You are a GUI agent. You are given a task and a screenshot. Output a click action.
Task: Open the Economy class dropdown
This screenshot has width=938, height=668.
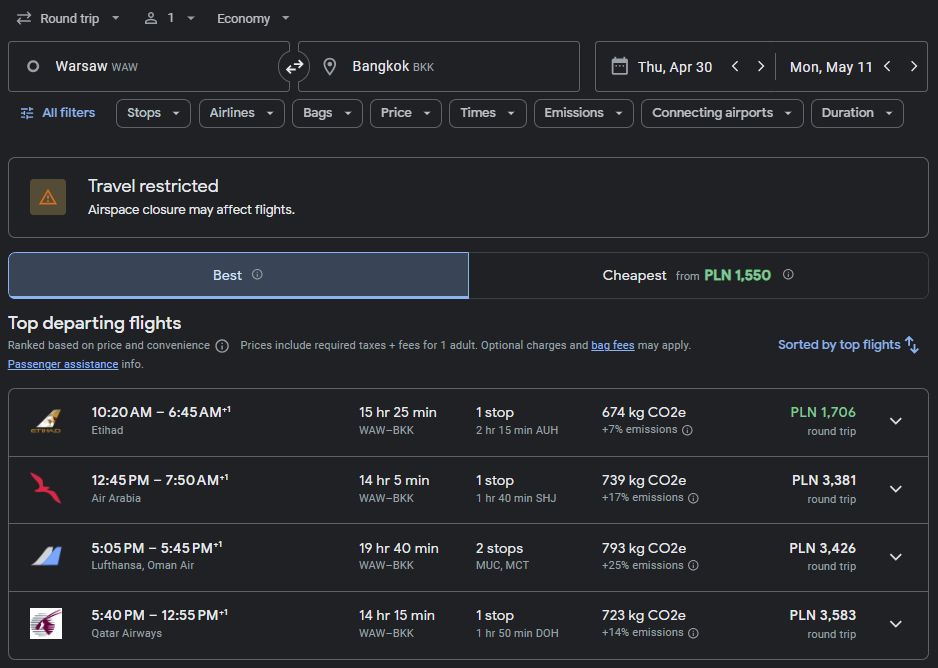point(253,19)
